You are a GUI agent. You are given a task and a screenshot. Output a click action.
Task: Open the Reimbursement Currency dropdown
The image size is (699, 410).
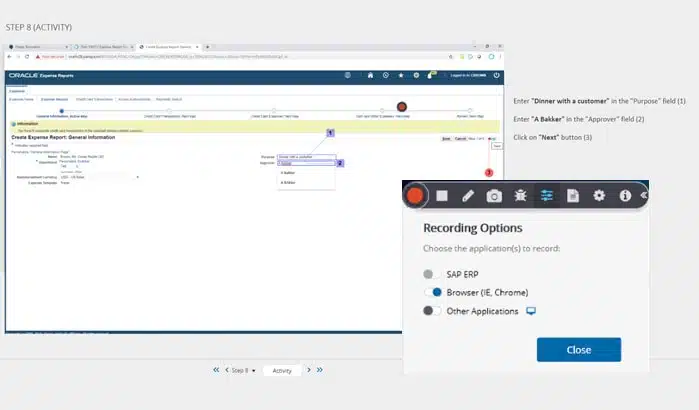point(99,177)
